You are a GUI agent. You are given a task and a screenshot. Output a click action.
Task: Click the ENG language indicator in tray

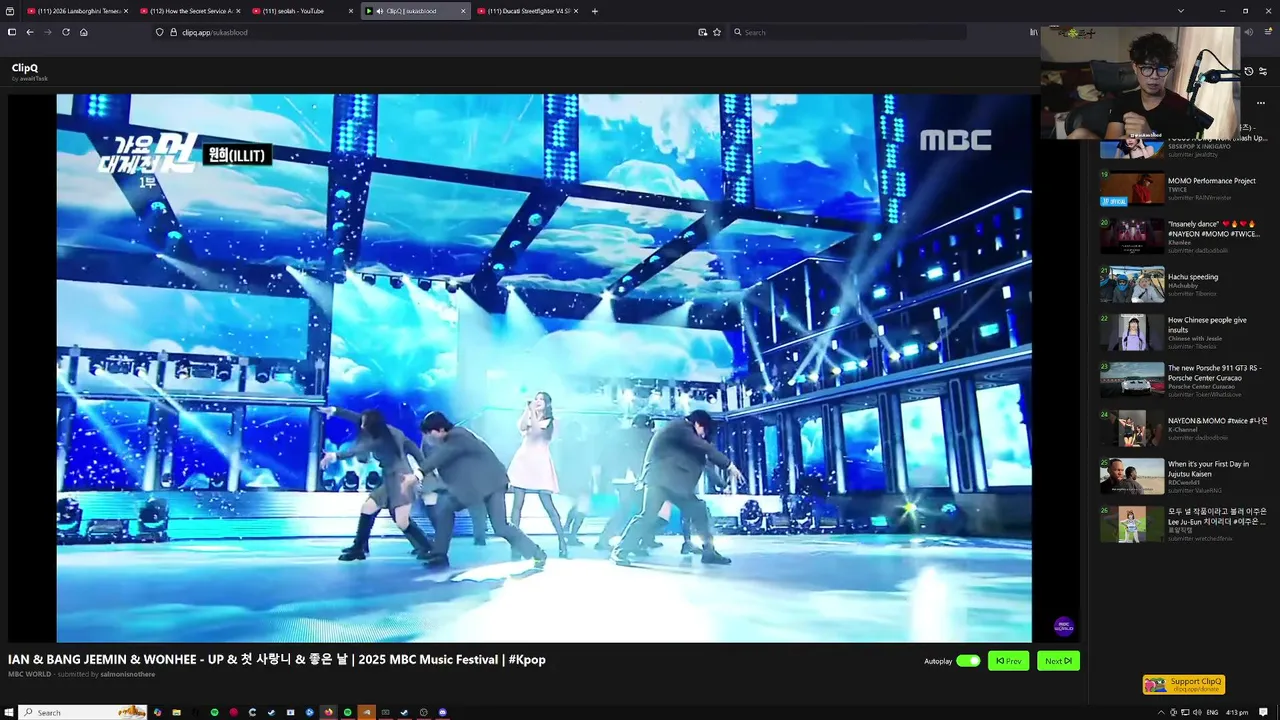(1212, 712)
